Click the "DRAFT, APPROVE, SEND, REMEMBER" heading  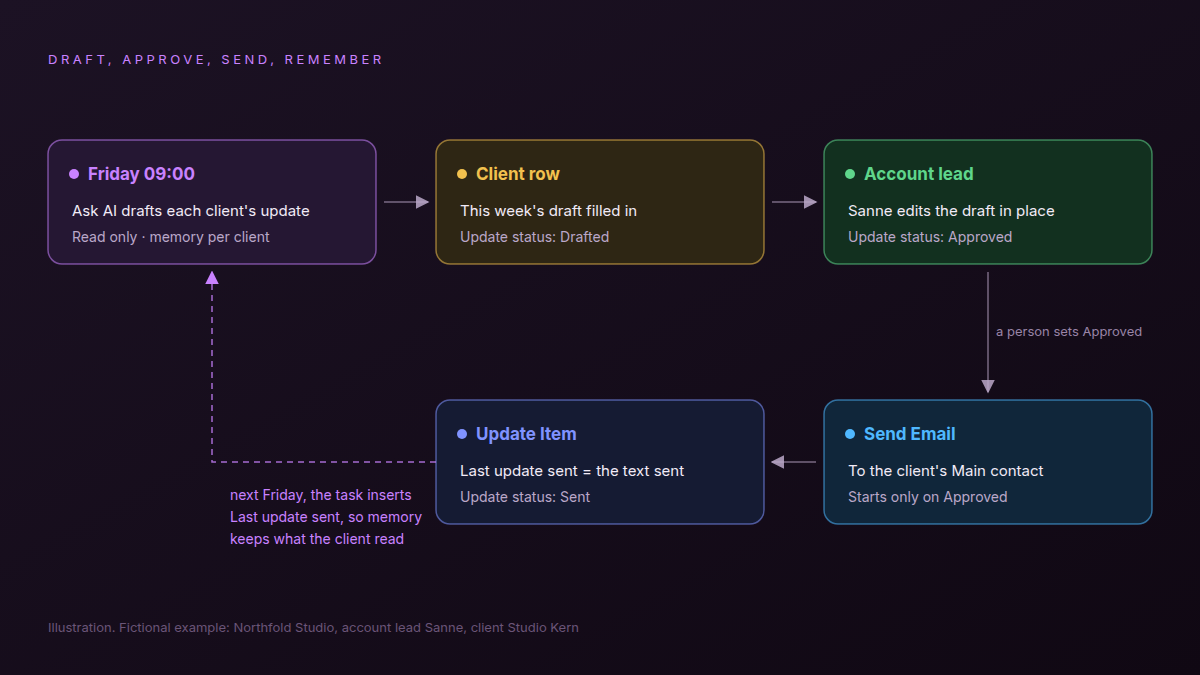tap(216, 60)
